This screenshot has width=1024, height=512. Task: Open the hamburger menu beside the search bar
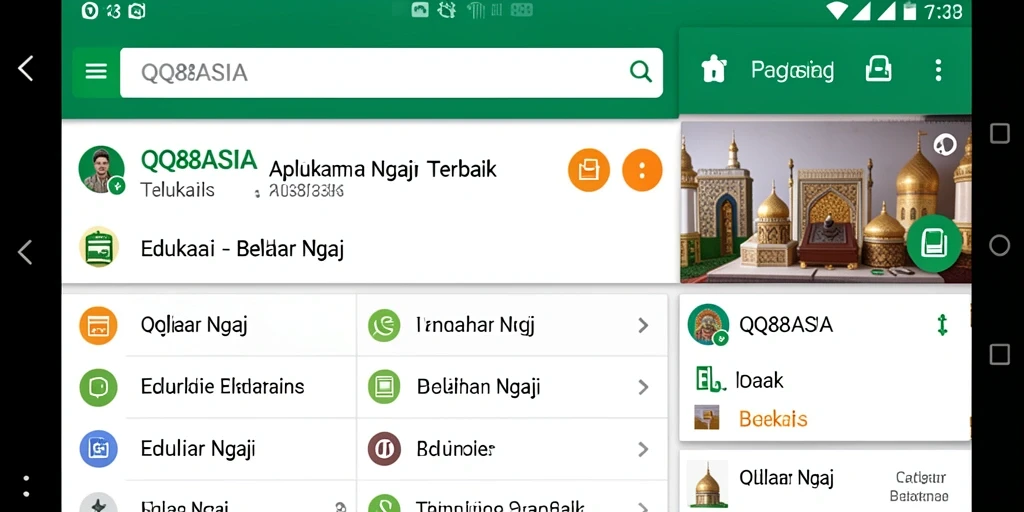[x=96, y=72]
